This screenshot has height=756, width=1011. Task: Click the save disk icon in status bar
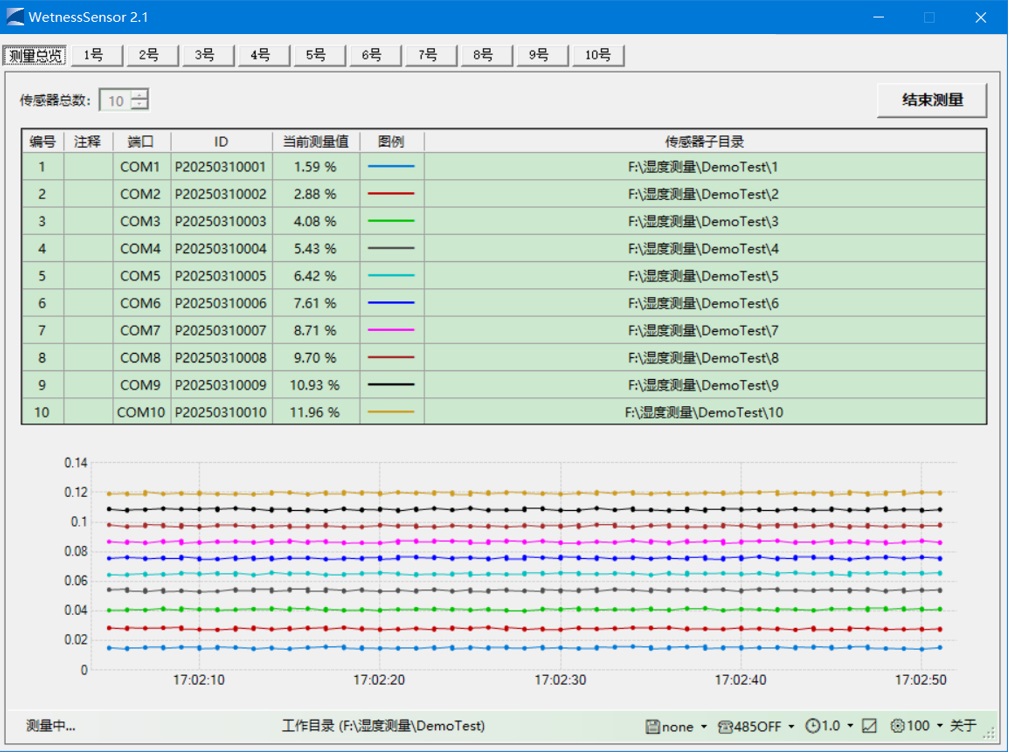point(652,726)
